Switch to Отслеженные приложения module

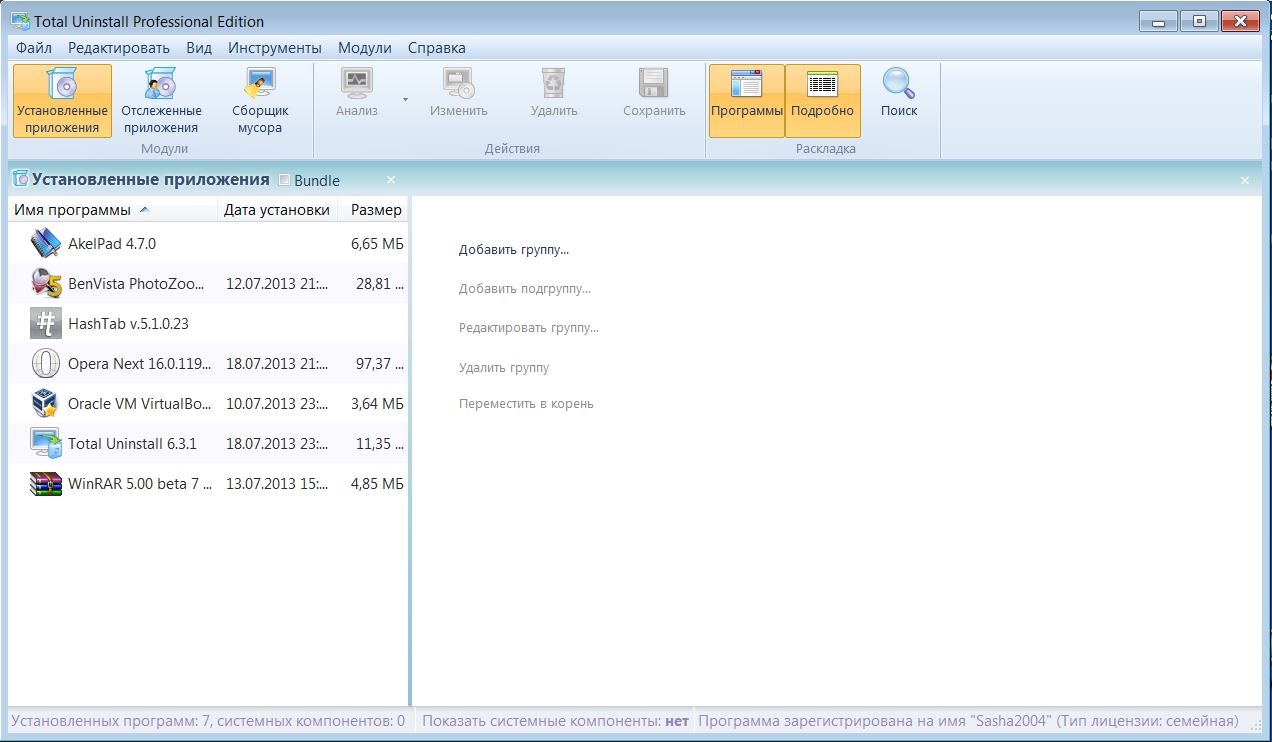[161, 101]
